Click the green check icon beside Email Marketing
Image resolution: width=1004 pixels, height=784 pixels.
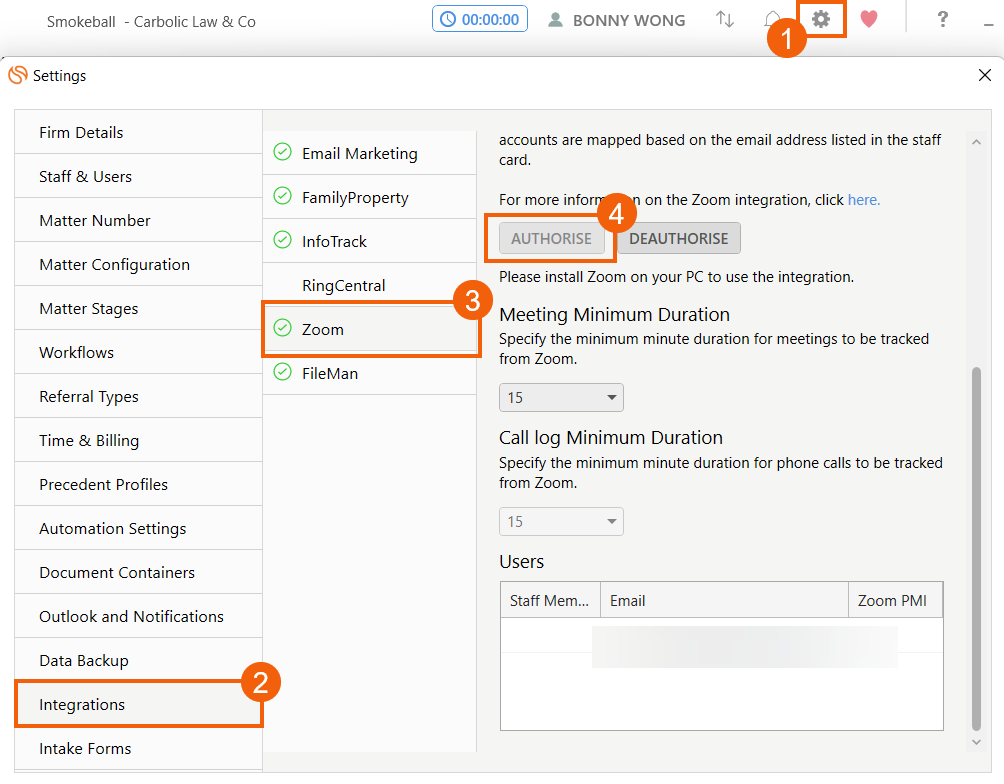282,152
